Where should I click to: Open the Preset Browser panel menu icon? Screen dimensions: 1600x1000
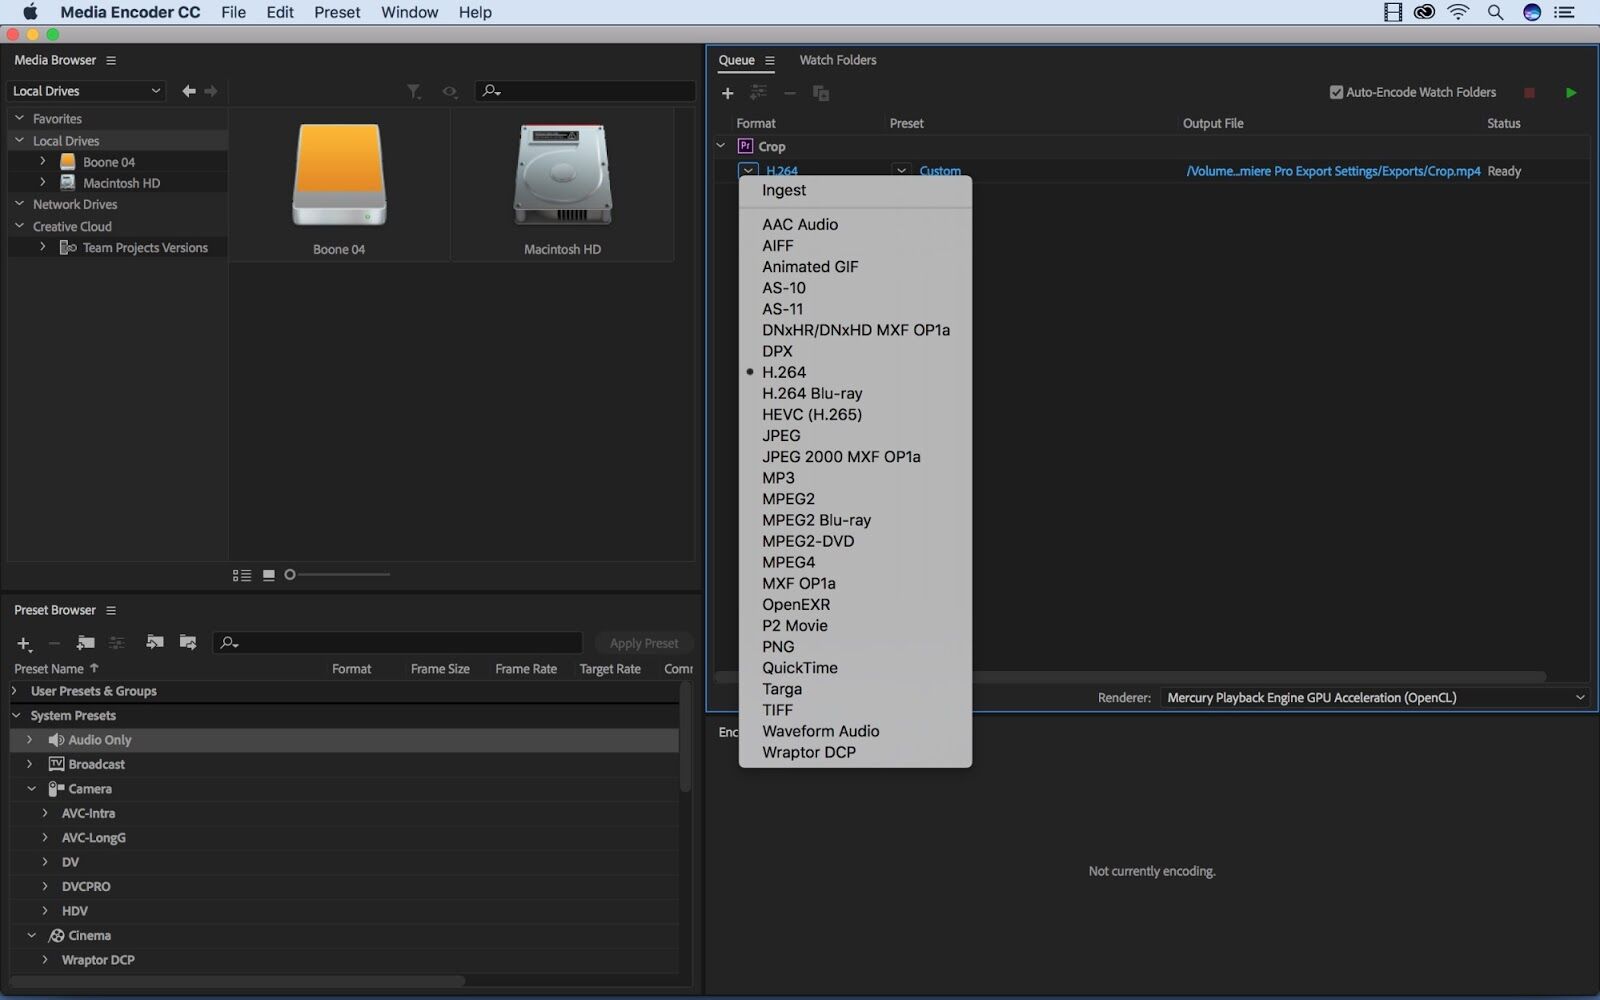coord(111,610)
